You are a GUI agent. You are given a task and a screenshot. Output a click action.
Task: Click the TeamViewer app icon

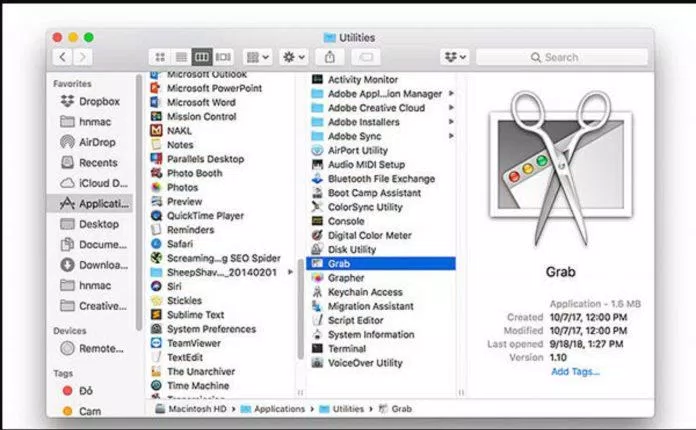[x=157, y=342]
